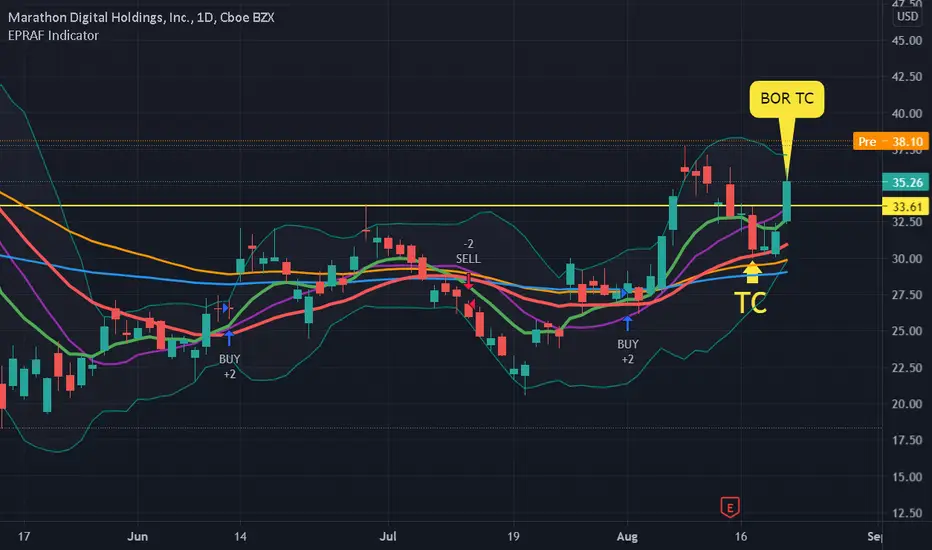Click the blue buy arrow near June 14
The width and height of the screenshot is (932, 550).
click(229, 338)
